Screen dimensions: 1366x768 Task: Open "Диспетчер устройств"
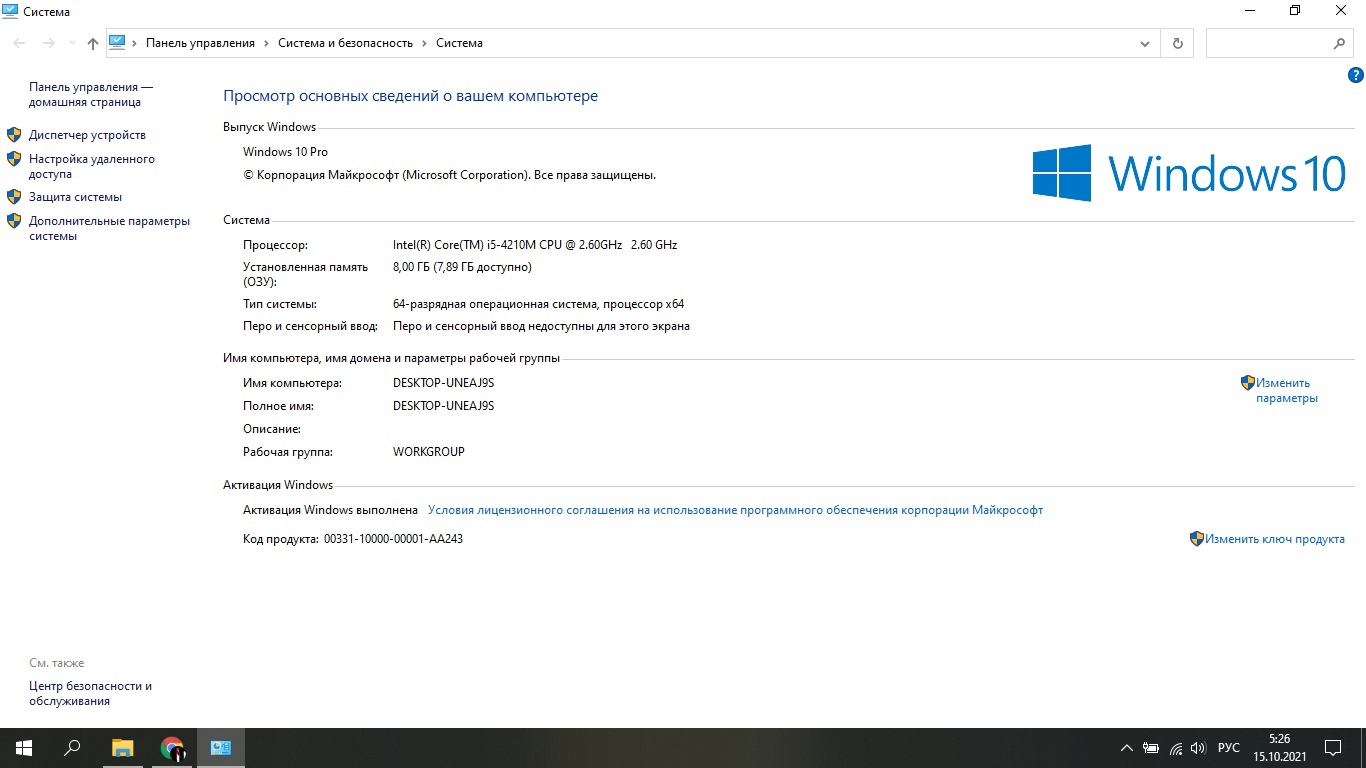pos(87,135)
